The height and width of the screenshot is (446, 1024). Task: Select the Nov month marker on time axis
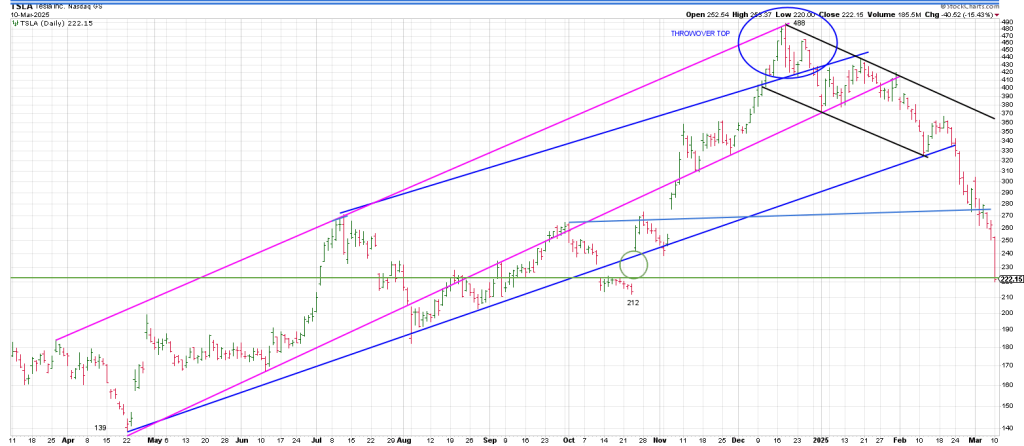click(659, 439)
